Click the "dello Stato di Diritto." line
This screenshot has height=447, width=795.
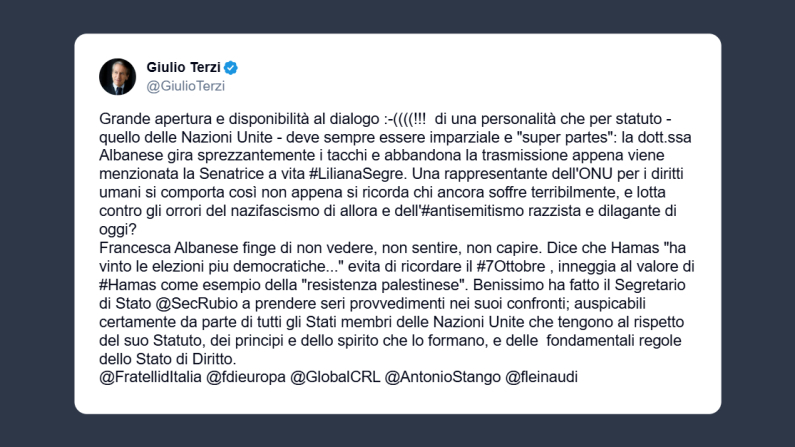pyautogui.click(x=166, y=359)
